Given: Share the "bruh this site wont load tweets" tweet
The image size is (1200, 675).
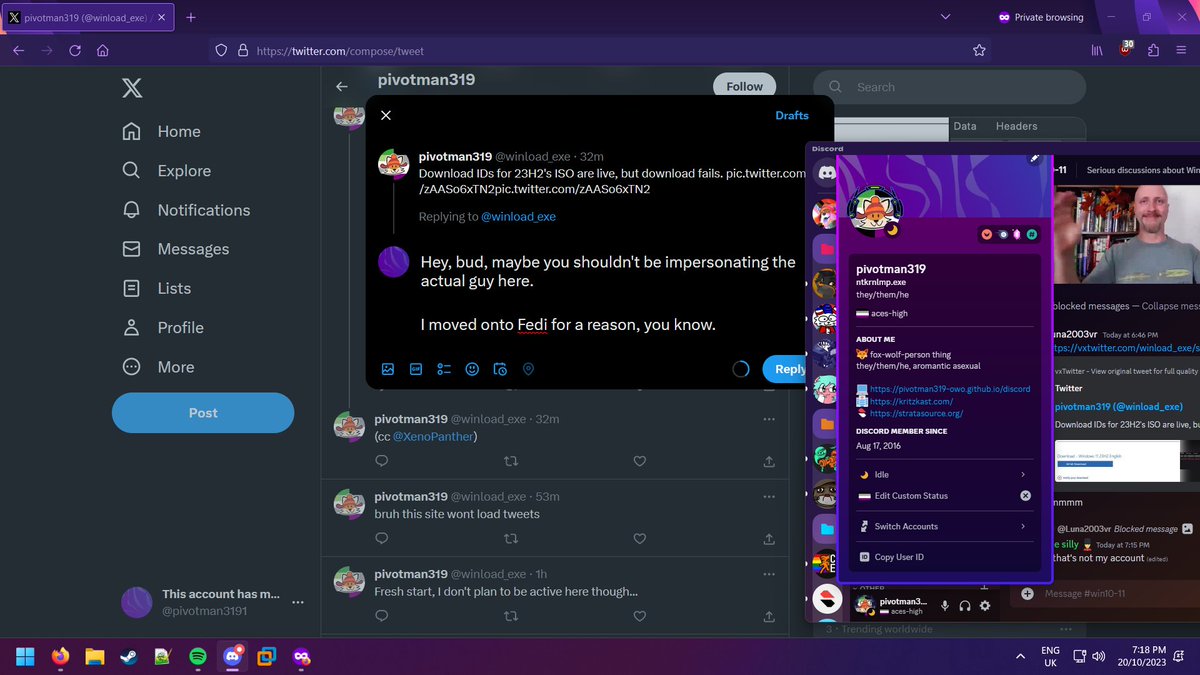Looking at the screenshot, I should (768, 538).
